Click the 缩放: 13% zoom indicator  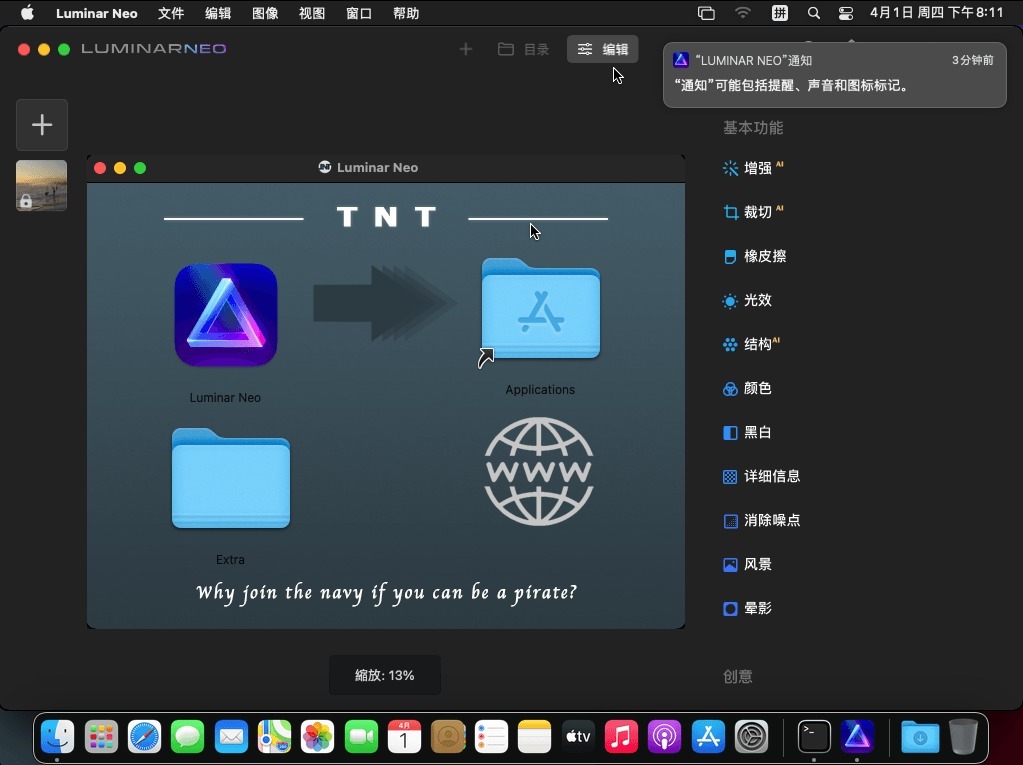point(385,675)
